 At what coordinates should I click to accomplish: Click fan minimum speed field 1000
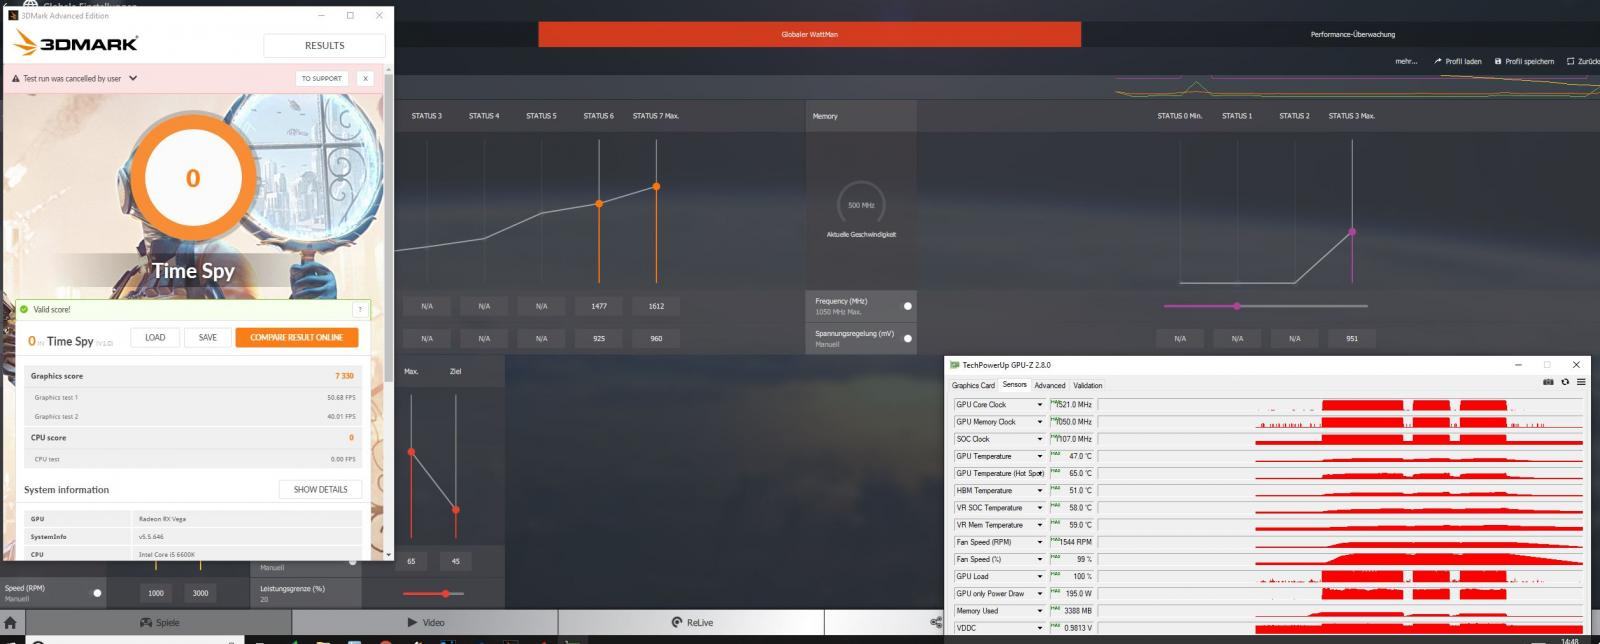156,593
